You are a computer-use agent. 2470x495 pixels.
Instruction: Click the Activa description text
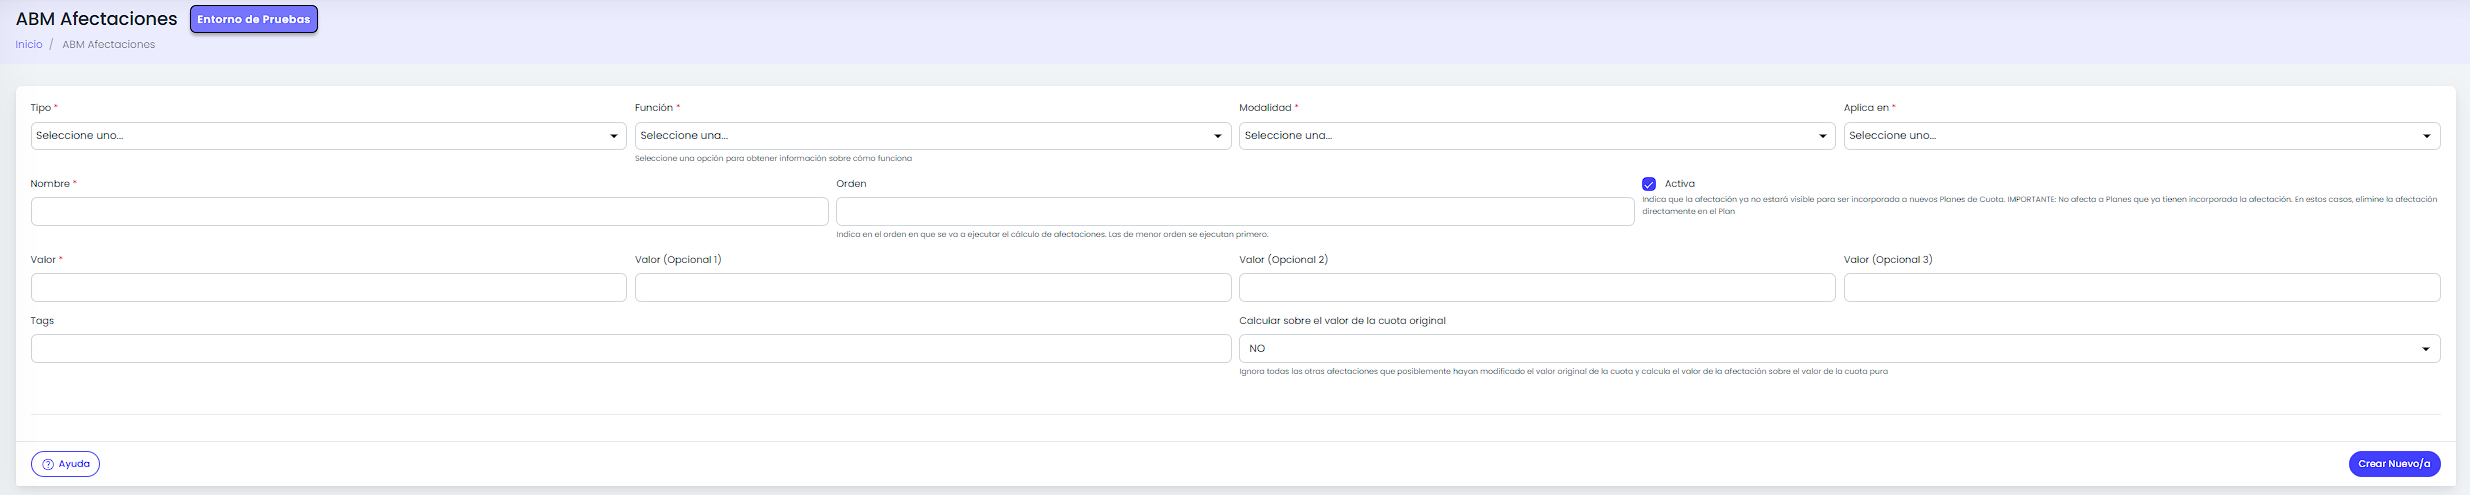point(2039,205)
